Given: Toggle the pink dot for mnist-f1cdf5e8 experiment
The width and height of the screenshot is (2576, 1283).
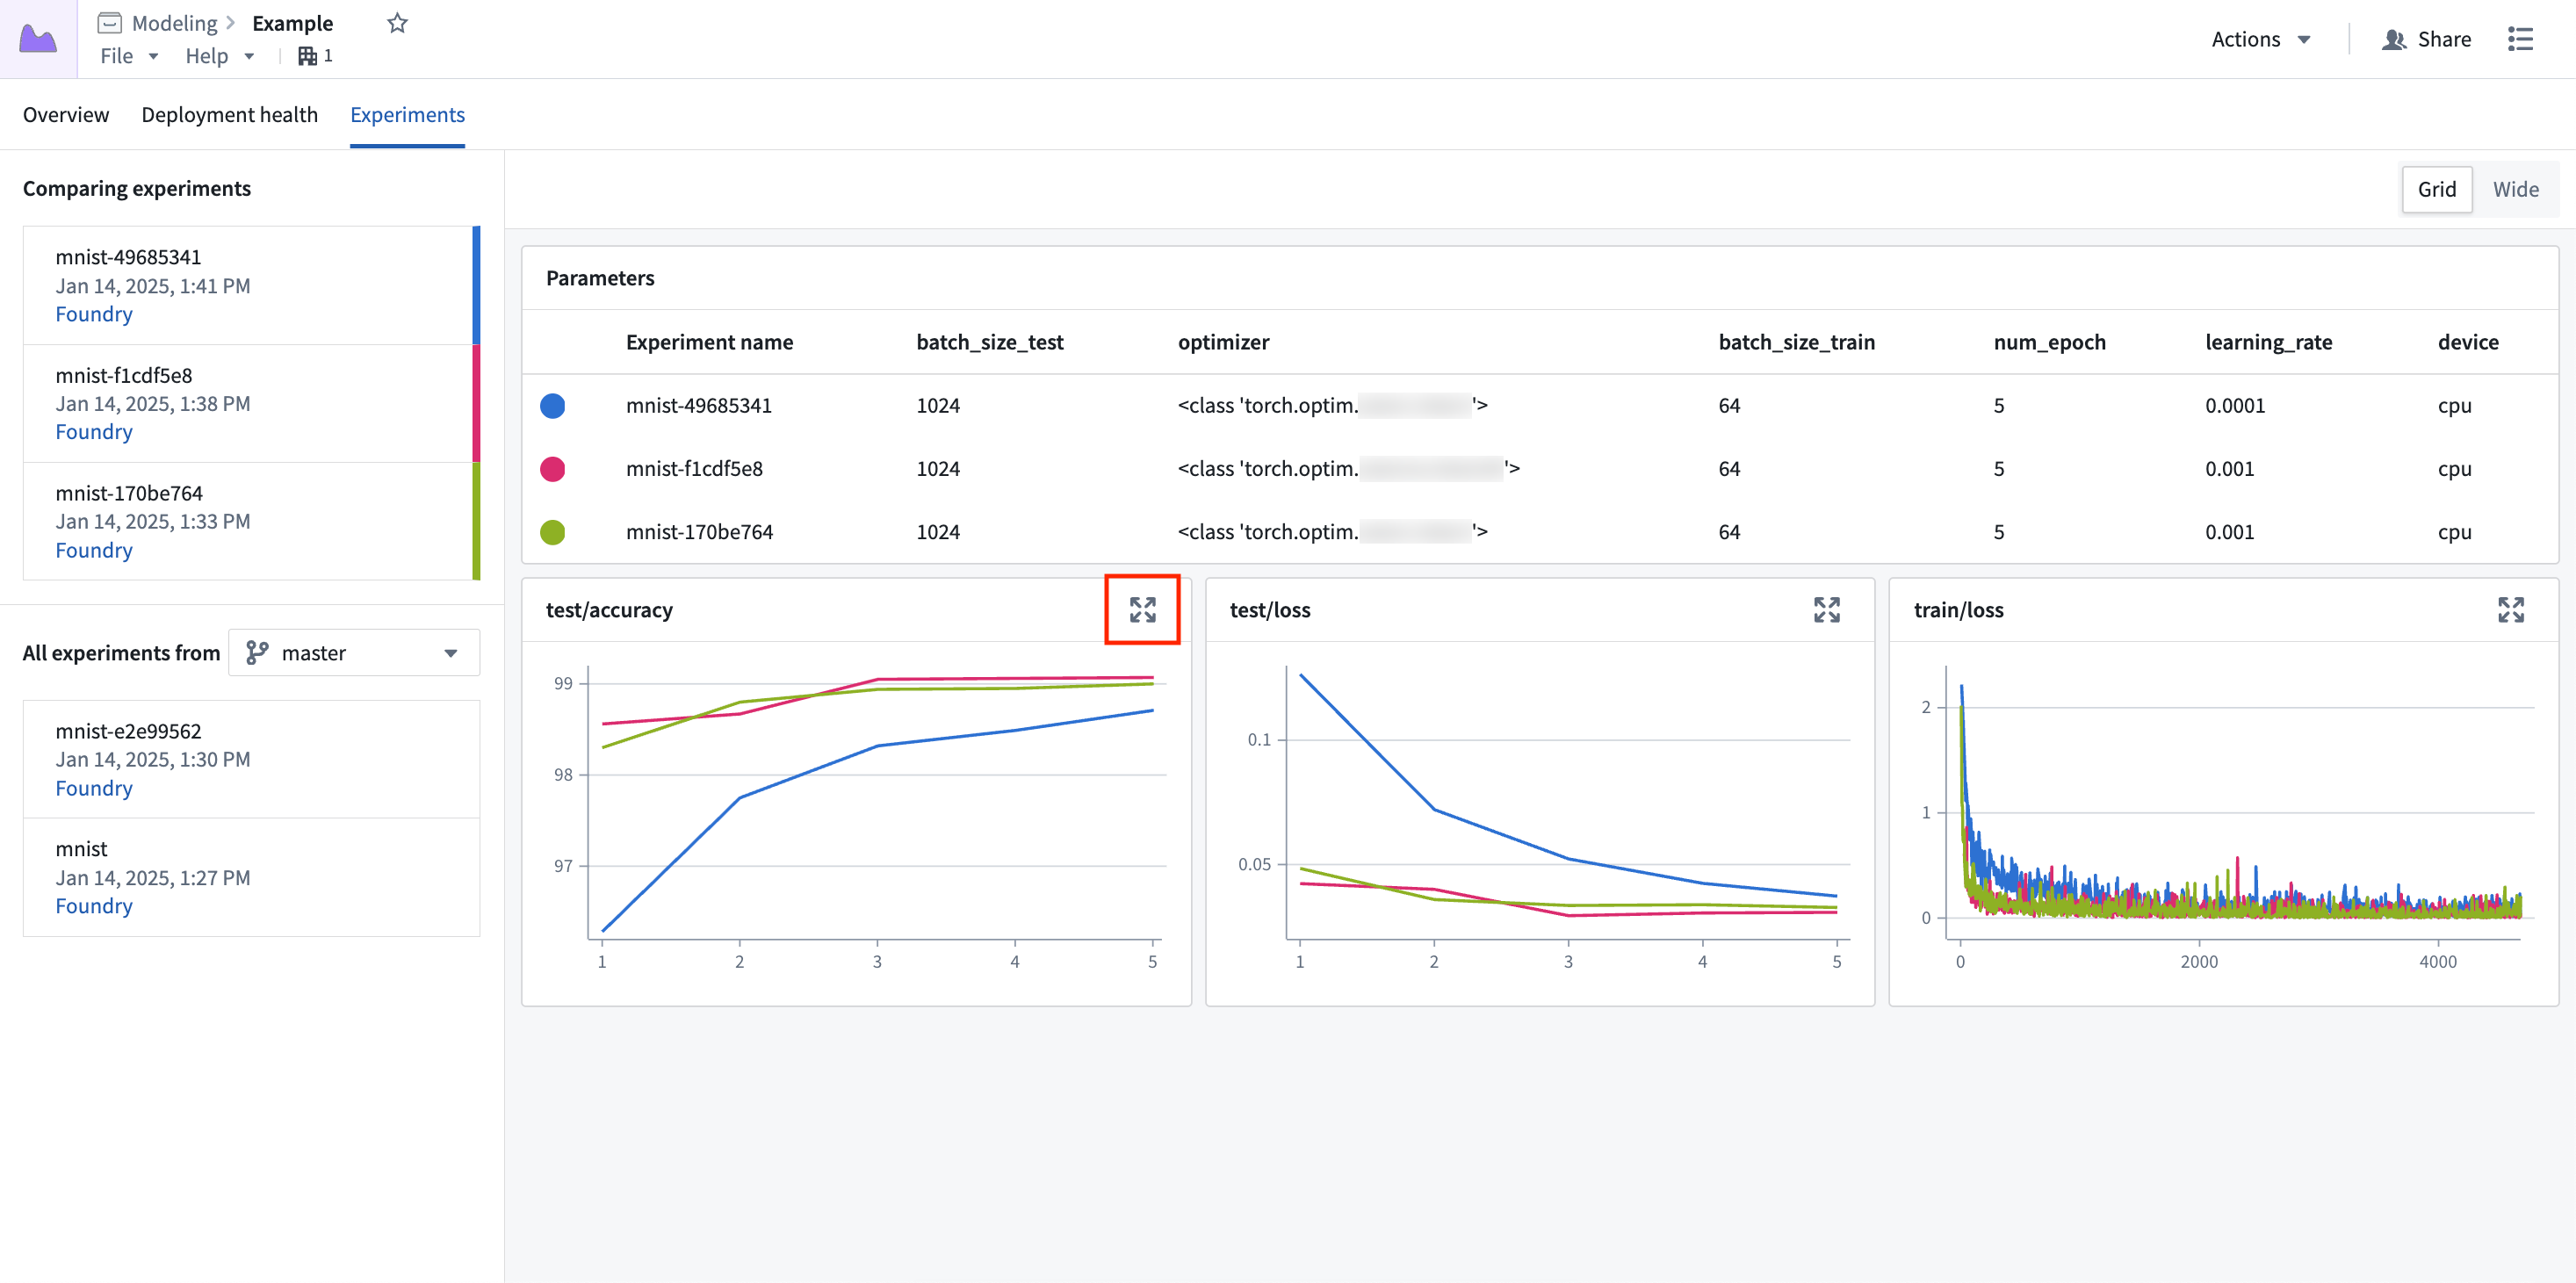Looking at the screenshot, I should (x=553, y=466).
